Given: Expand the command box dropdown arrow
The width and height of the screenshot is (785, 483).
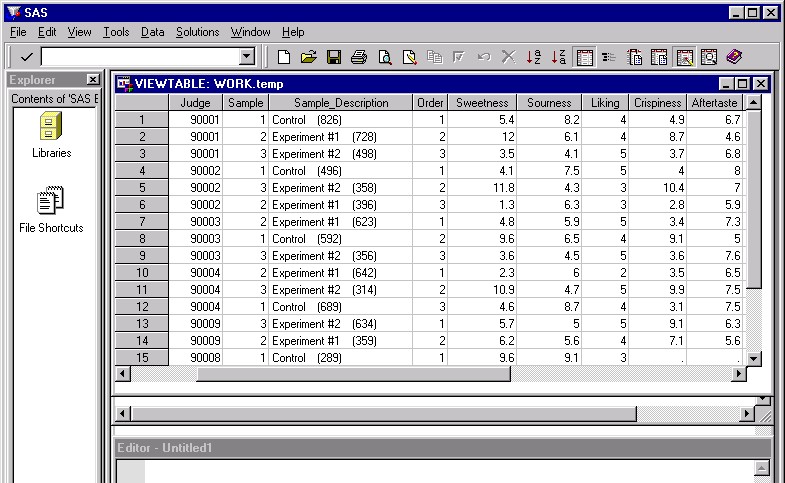Looking at the screenshot, I should click(x=247, y=57).
